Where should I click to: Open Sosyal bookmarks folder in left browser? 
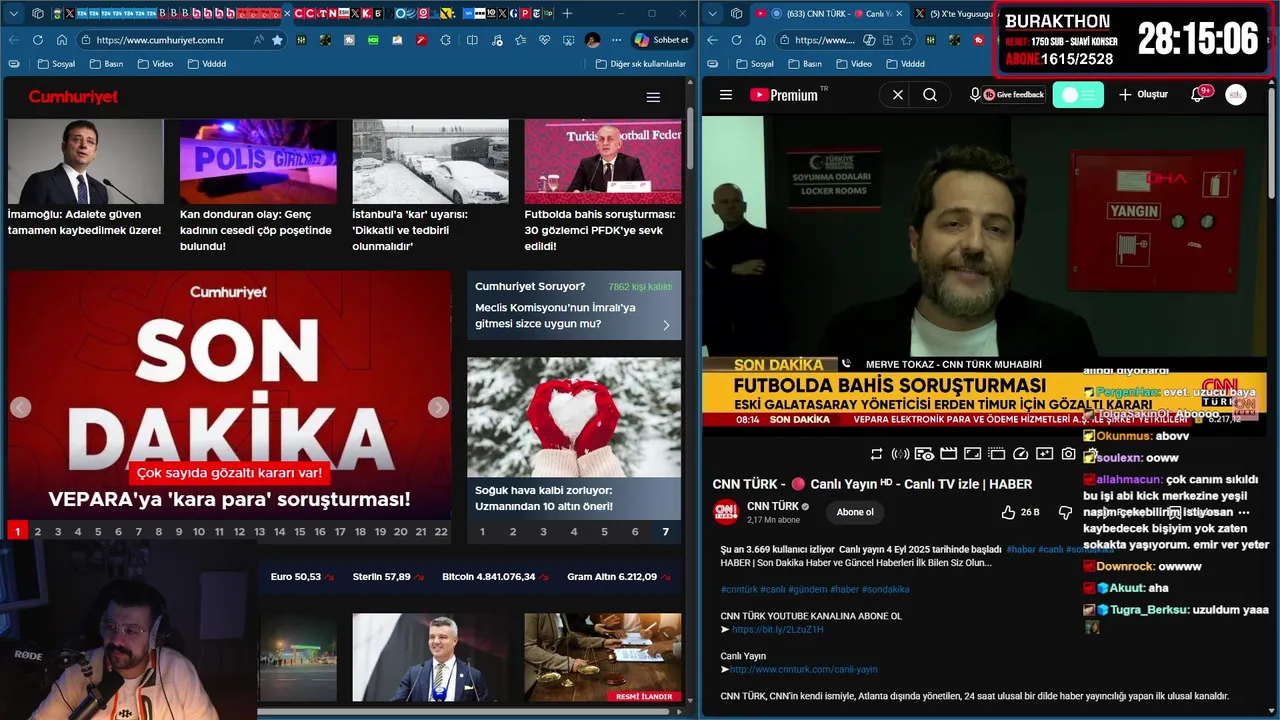[56, 64]
